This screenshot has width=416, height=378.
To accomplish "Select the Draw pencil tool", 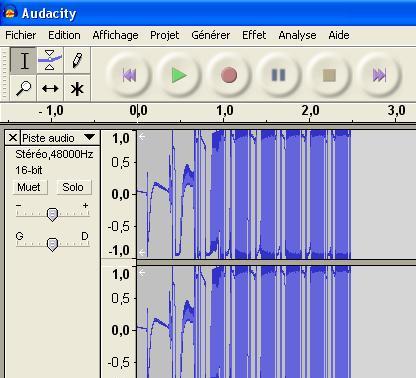I will [x=77, y=60].
